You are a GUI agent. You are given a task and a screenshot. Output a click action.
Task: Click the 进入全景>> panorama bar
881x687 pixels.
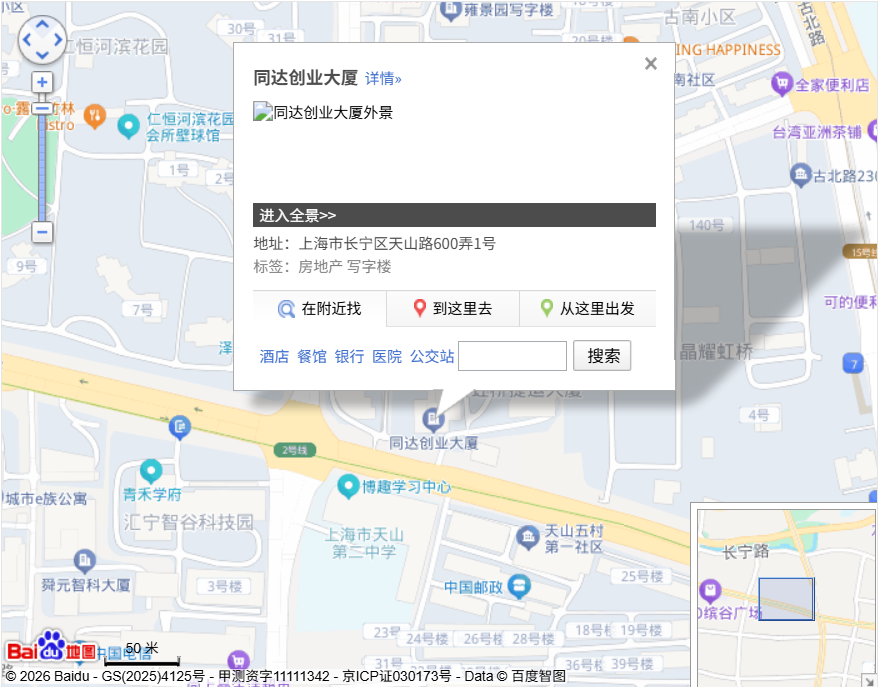click(x=454, y=215)
